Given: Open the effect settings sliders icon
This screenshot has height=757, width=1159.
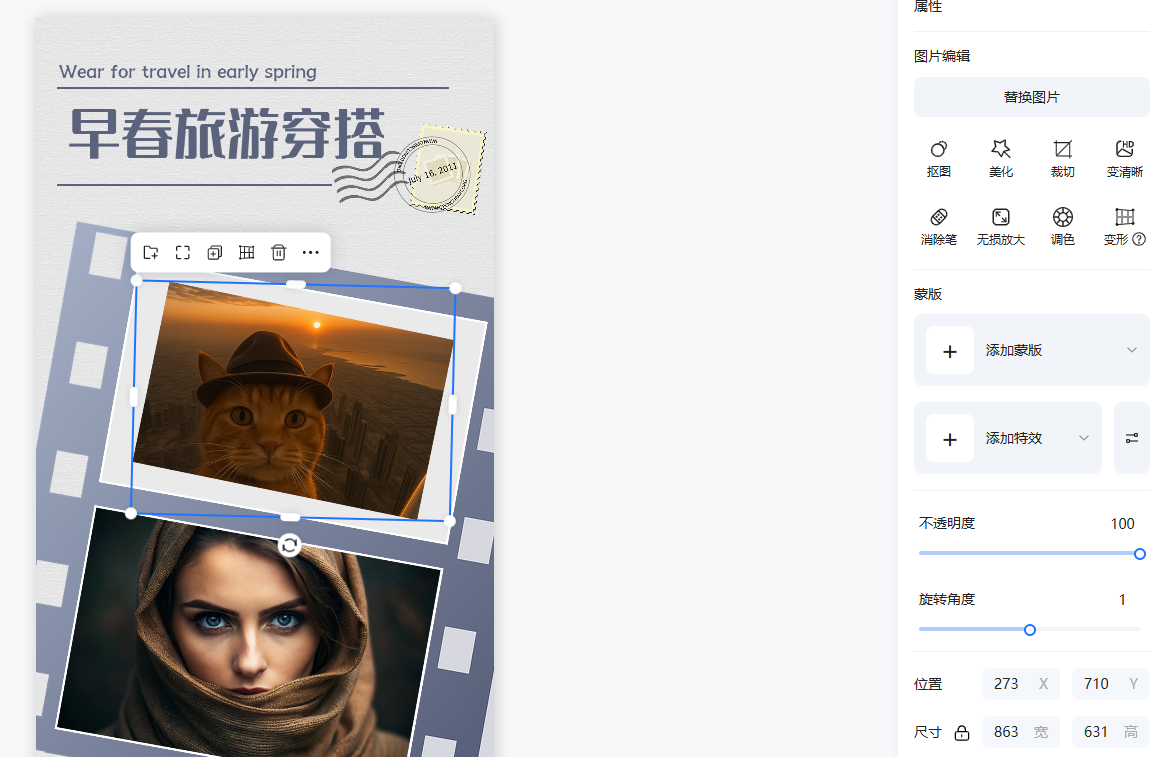Looking at the screenshot, I should pyautogui.click(x=1132, y=438).
